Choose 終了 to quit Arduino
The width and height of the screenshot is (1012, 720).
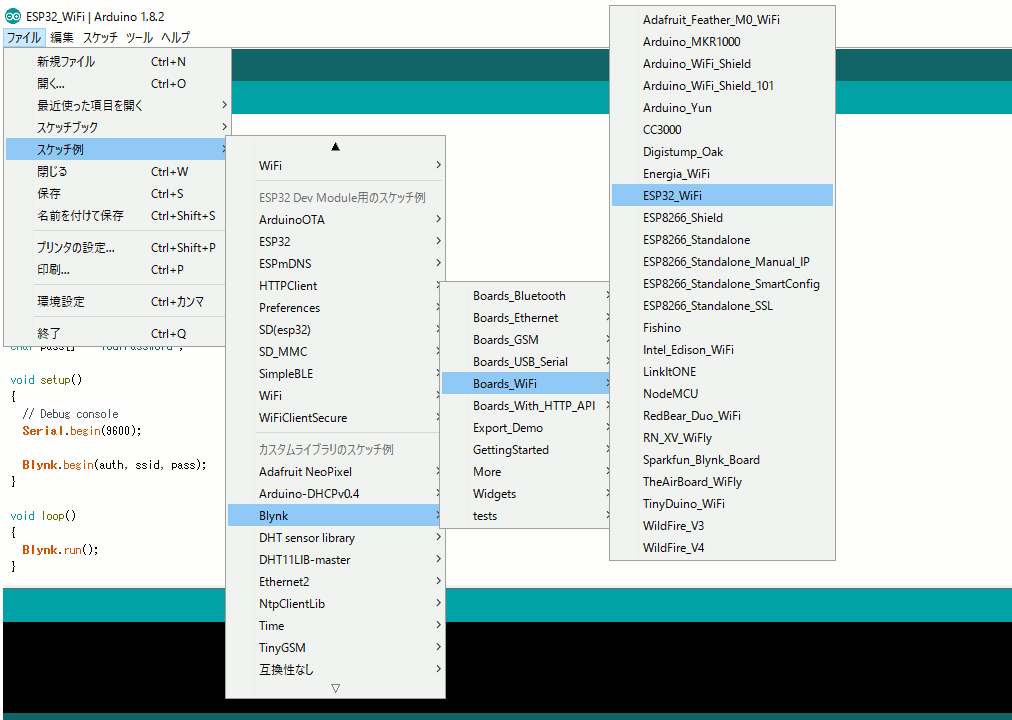[116, 334]
